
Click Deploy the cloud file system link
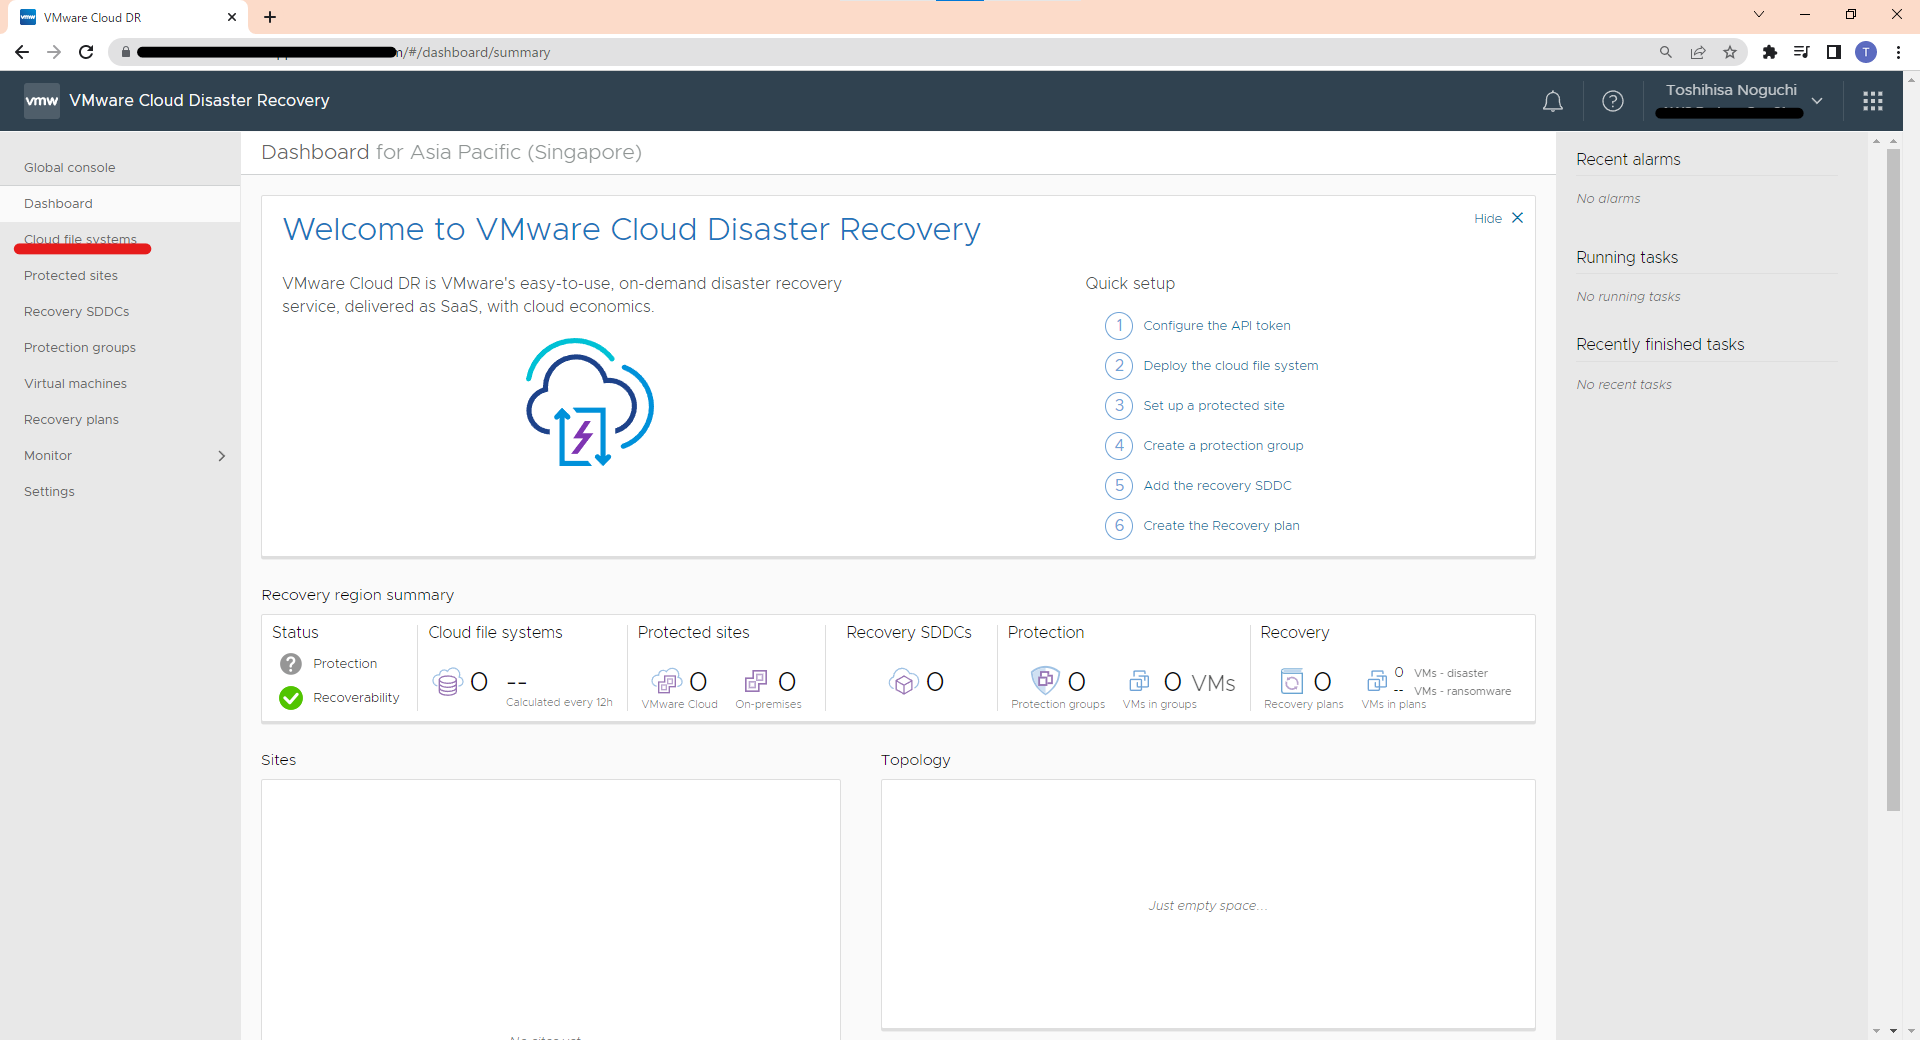pos(1231,366)
